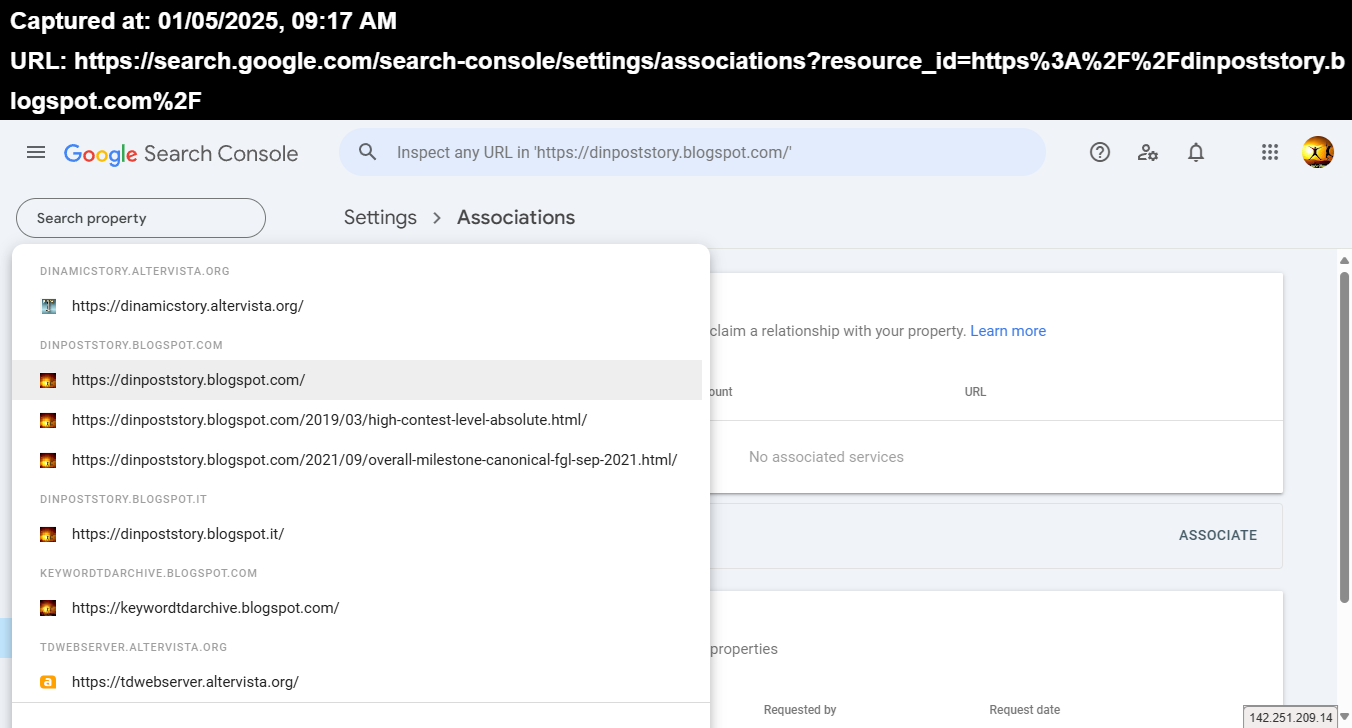Open the user settings icon

[x=1148, y=153]
